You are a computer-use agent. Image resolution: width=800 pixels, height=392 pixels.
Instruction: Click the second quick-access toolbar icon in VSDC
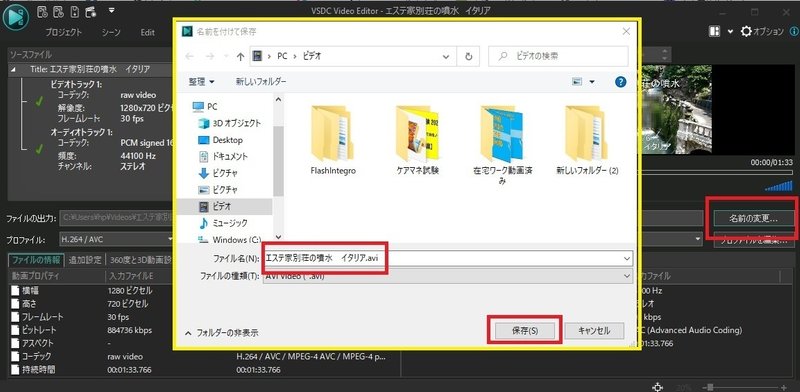click(x=59, y=11)
